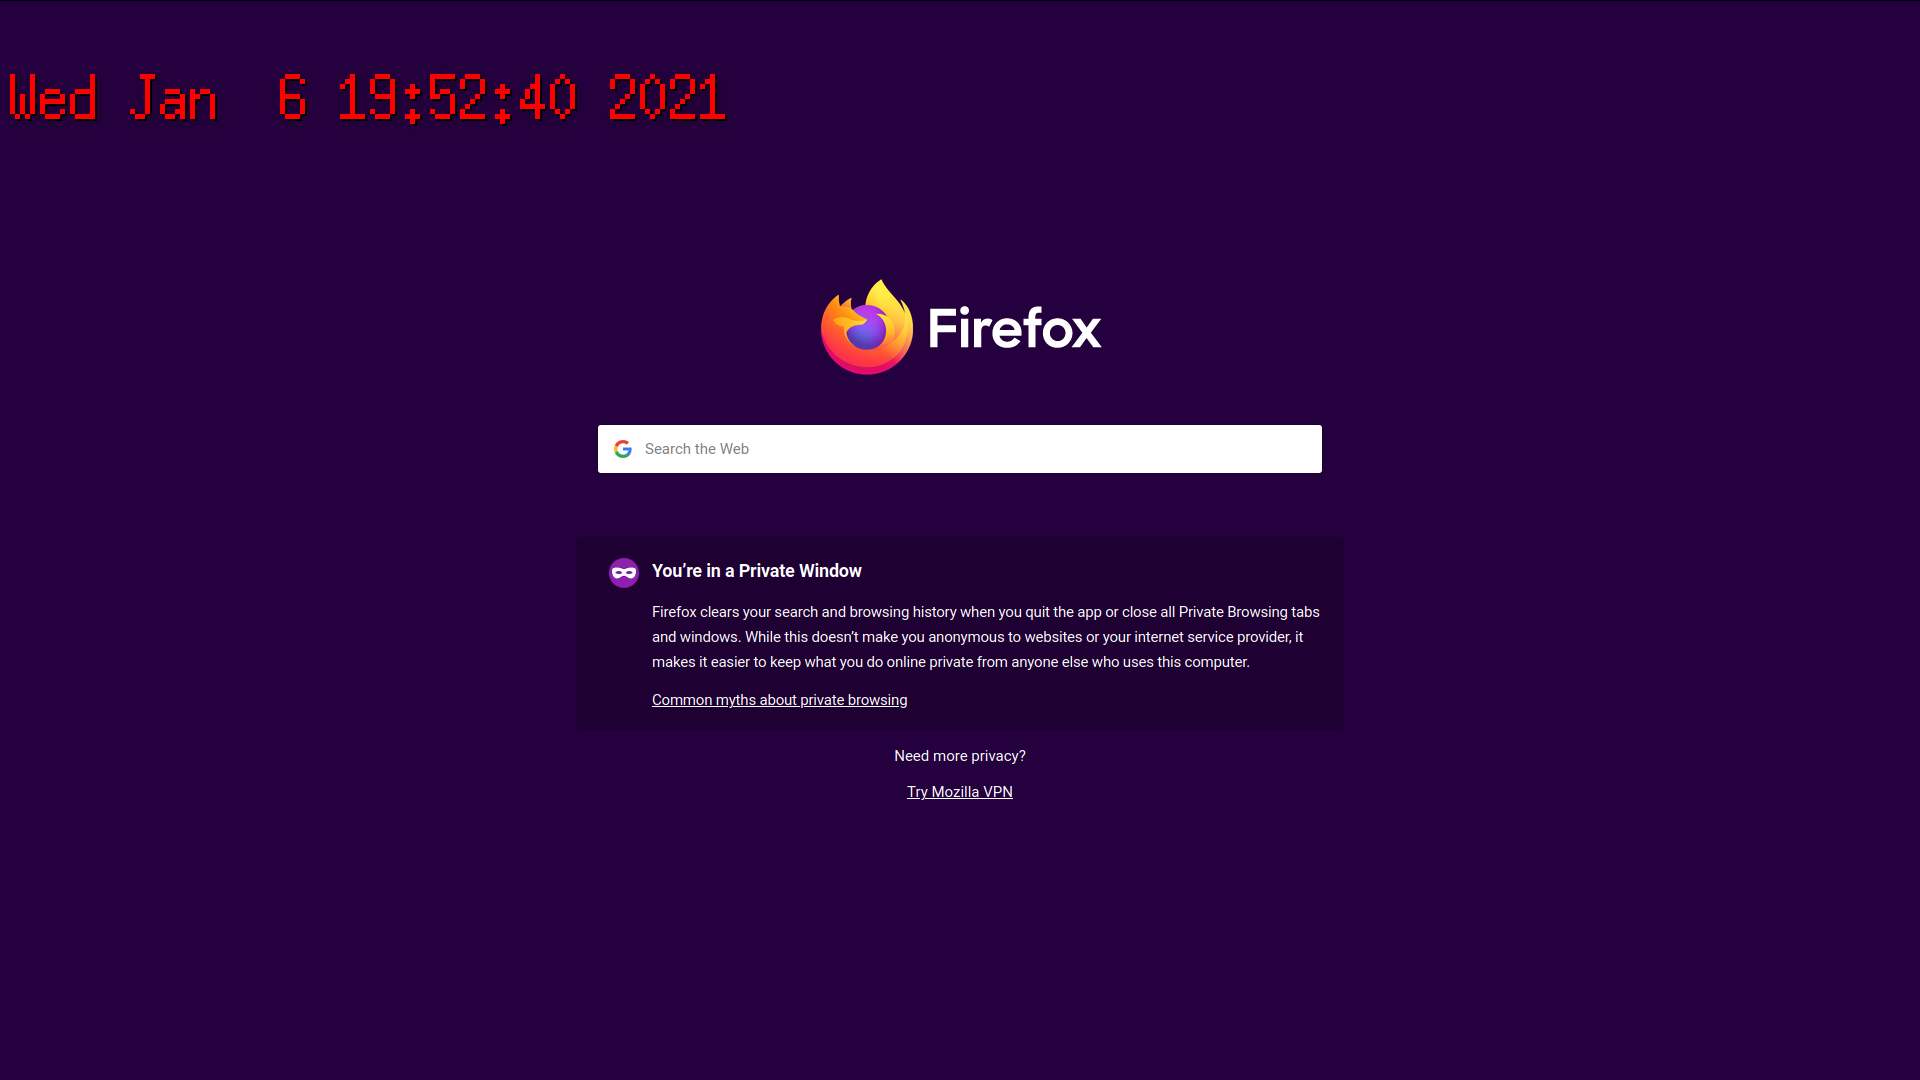Click the red Jan month label
The width and height of the screenshot is (1920, 1080).
[173, 98]
